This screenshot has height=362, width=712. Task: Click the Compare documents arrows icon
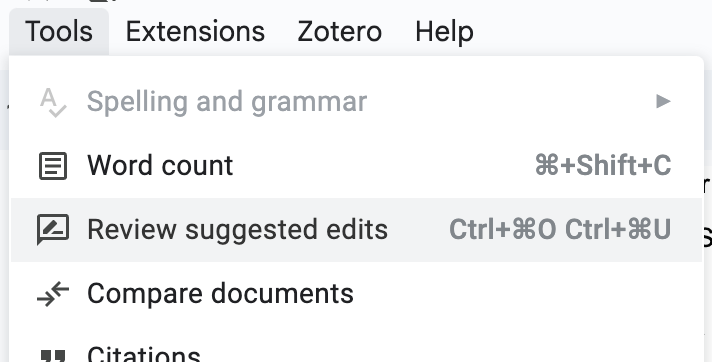tap(53, 294)
